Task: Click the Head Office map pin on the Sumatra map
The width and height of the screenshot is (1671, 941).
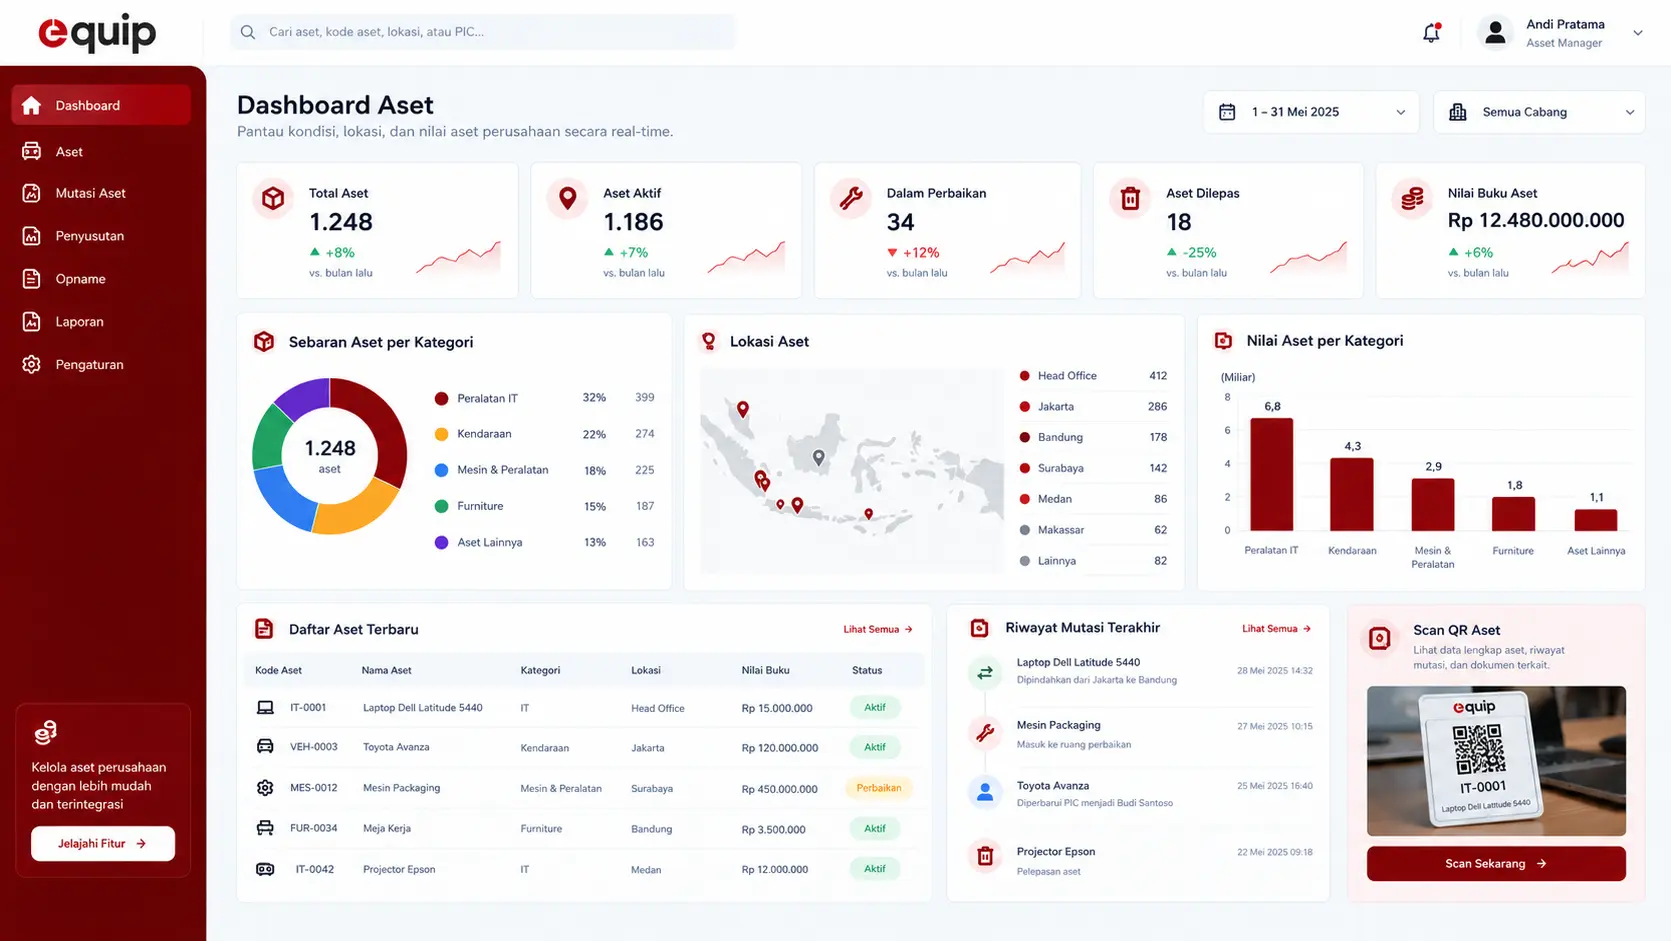Action: [743, 409]
